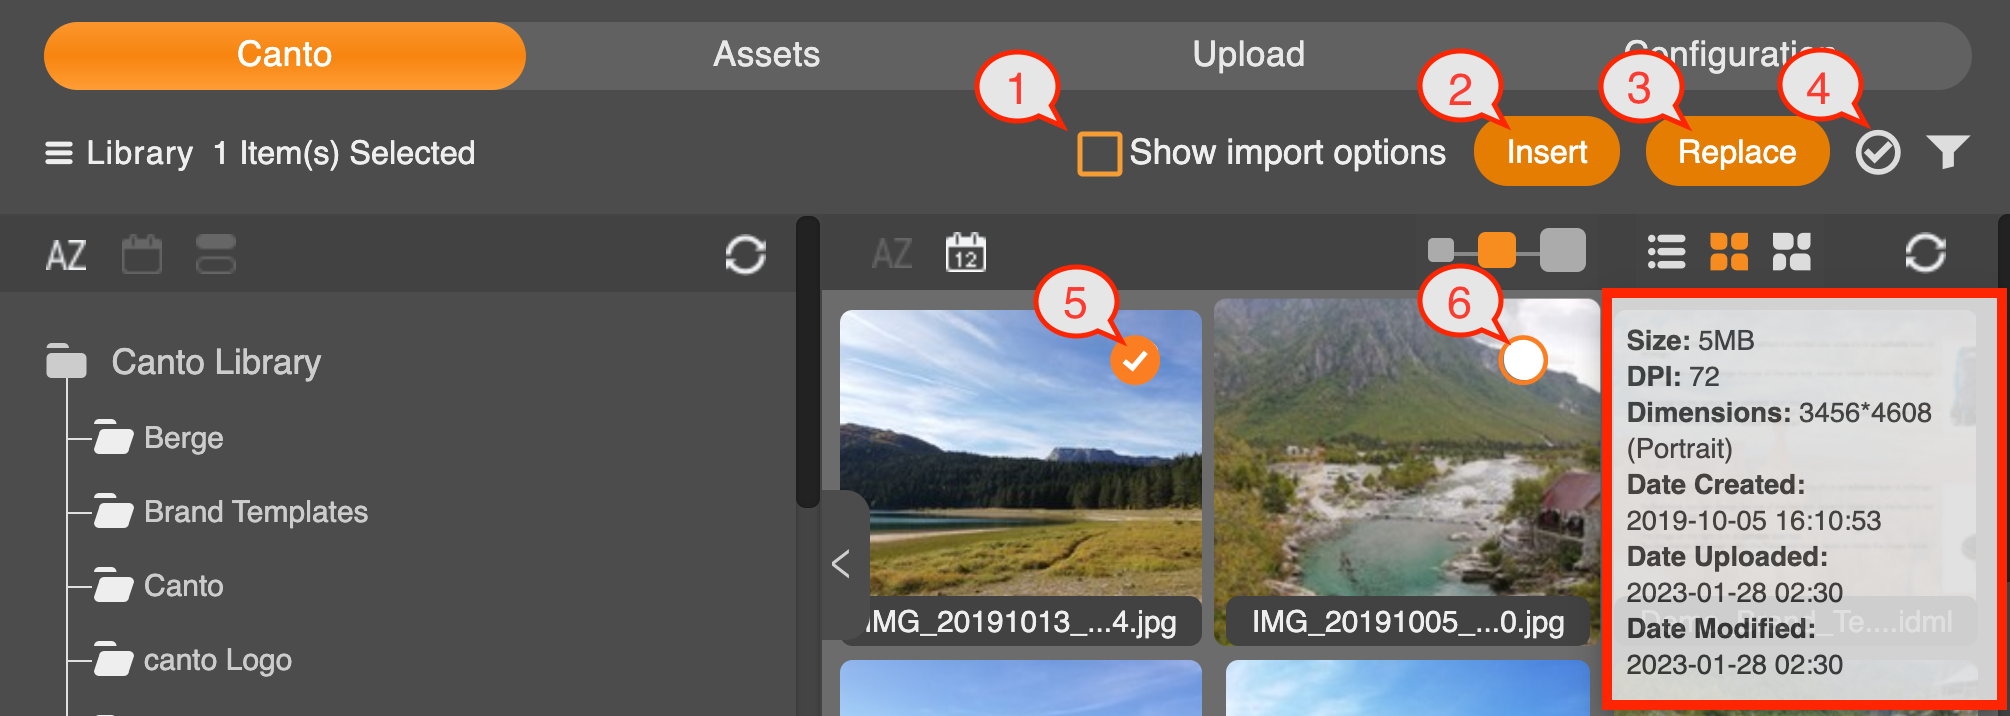Click the filter funnel icon

1947,152
